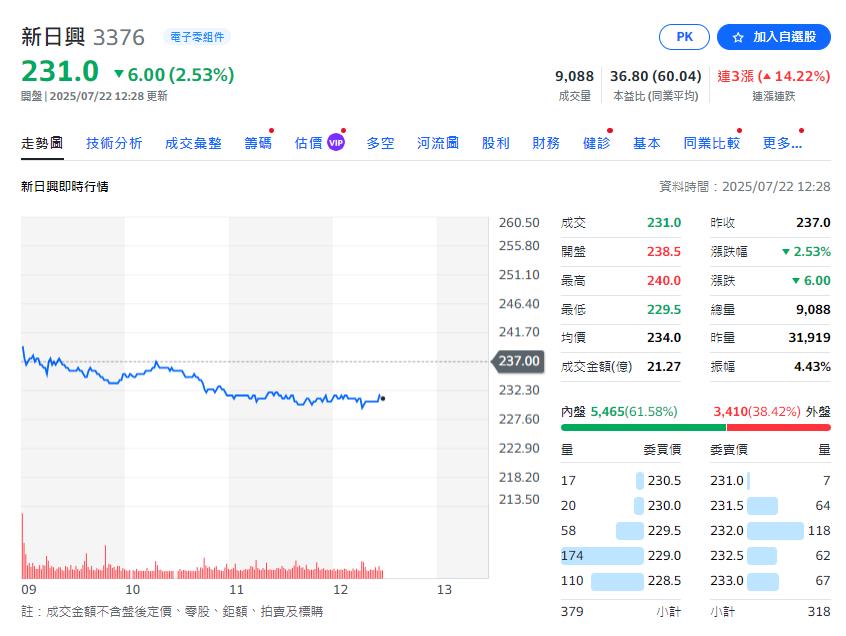Click the red 外盤 portion of ratio bar
The height and width of the screenshot is (636, 846).
tap(779, 427)
